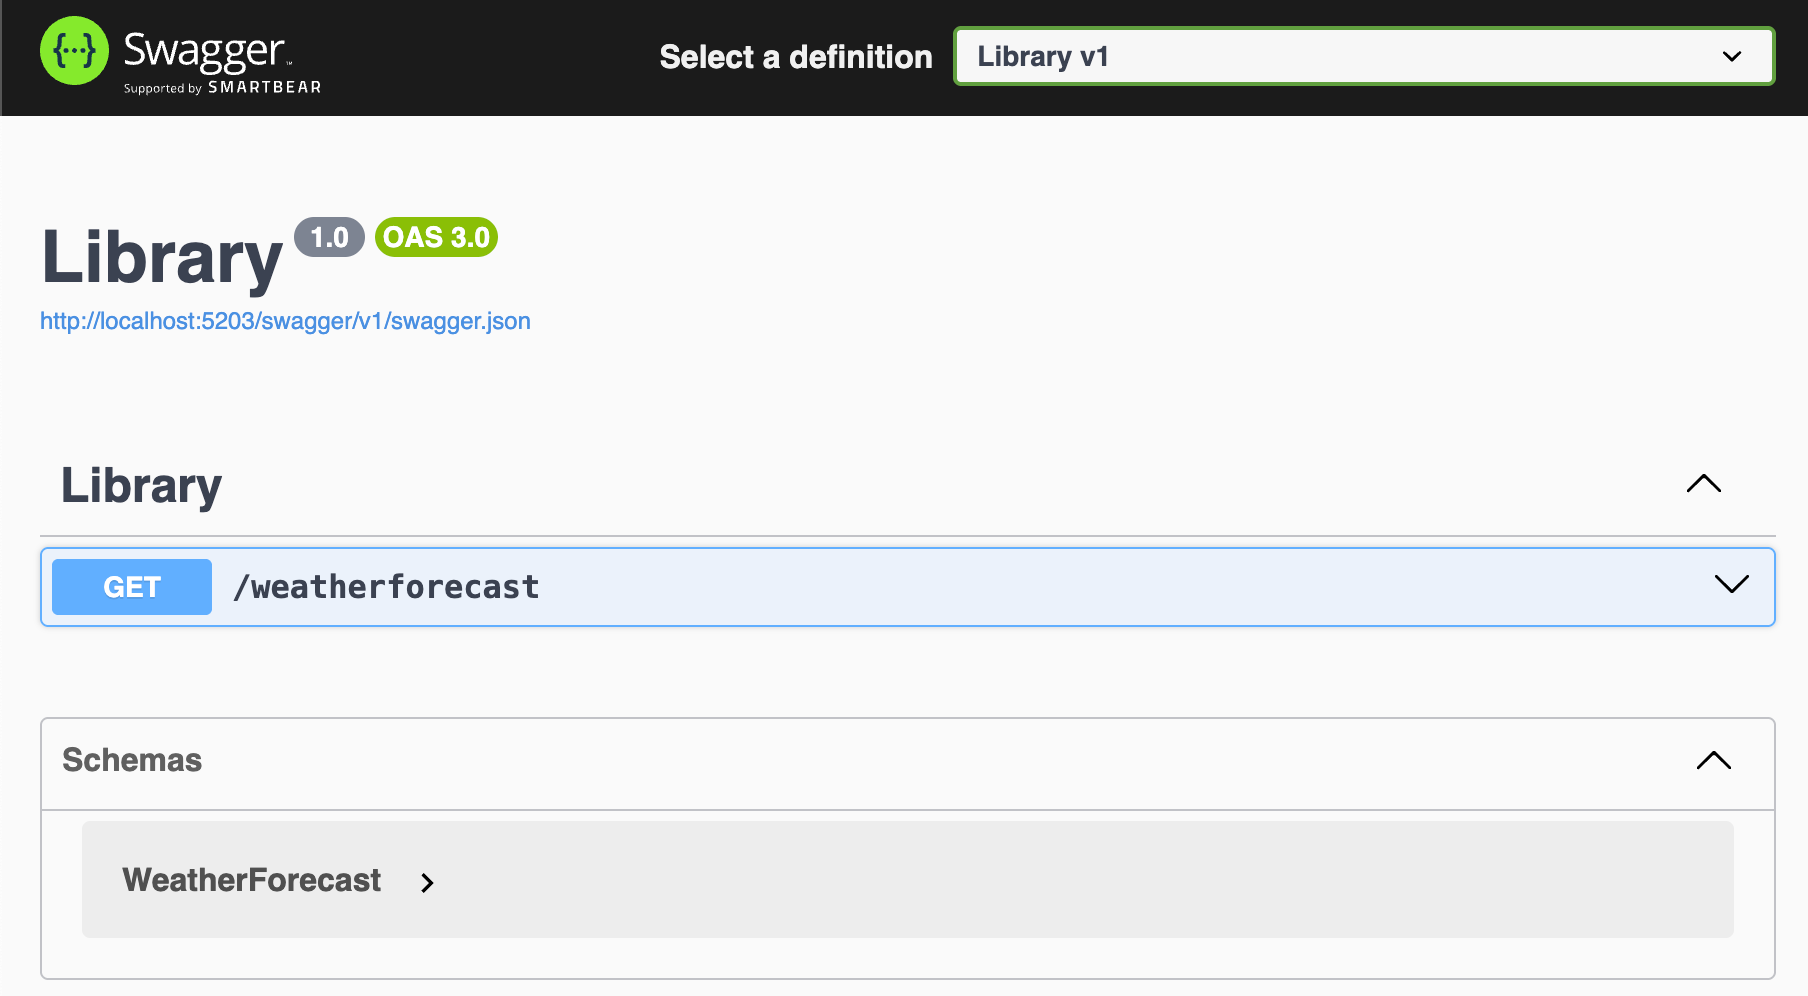
Task: Click the 'Supported by SMARTBEAR' text
Action: 222,88
